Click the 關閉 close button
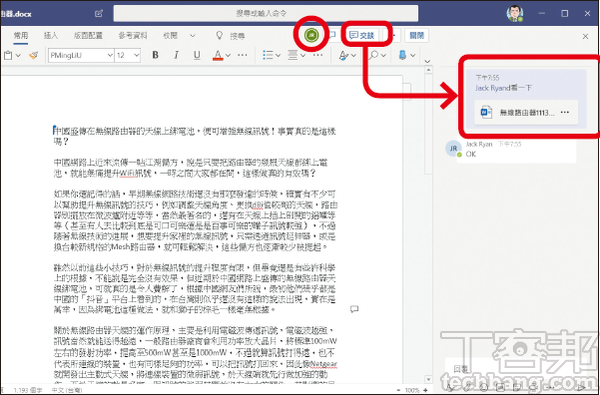 click(x=416, y=36)
